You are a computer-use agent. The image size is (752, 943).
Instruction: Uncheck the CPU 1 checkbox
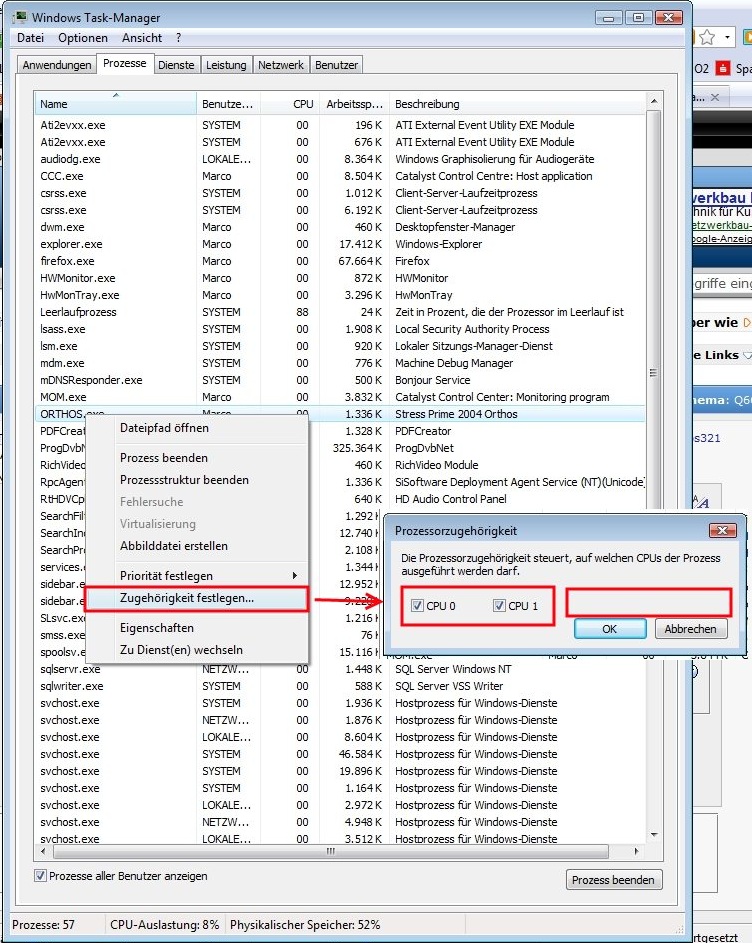(499, 606)
